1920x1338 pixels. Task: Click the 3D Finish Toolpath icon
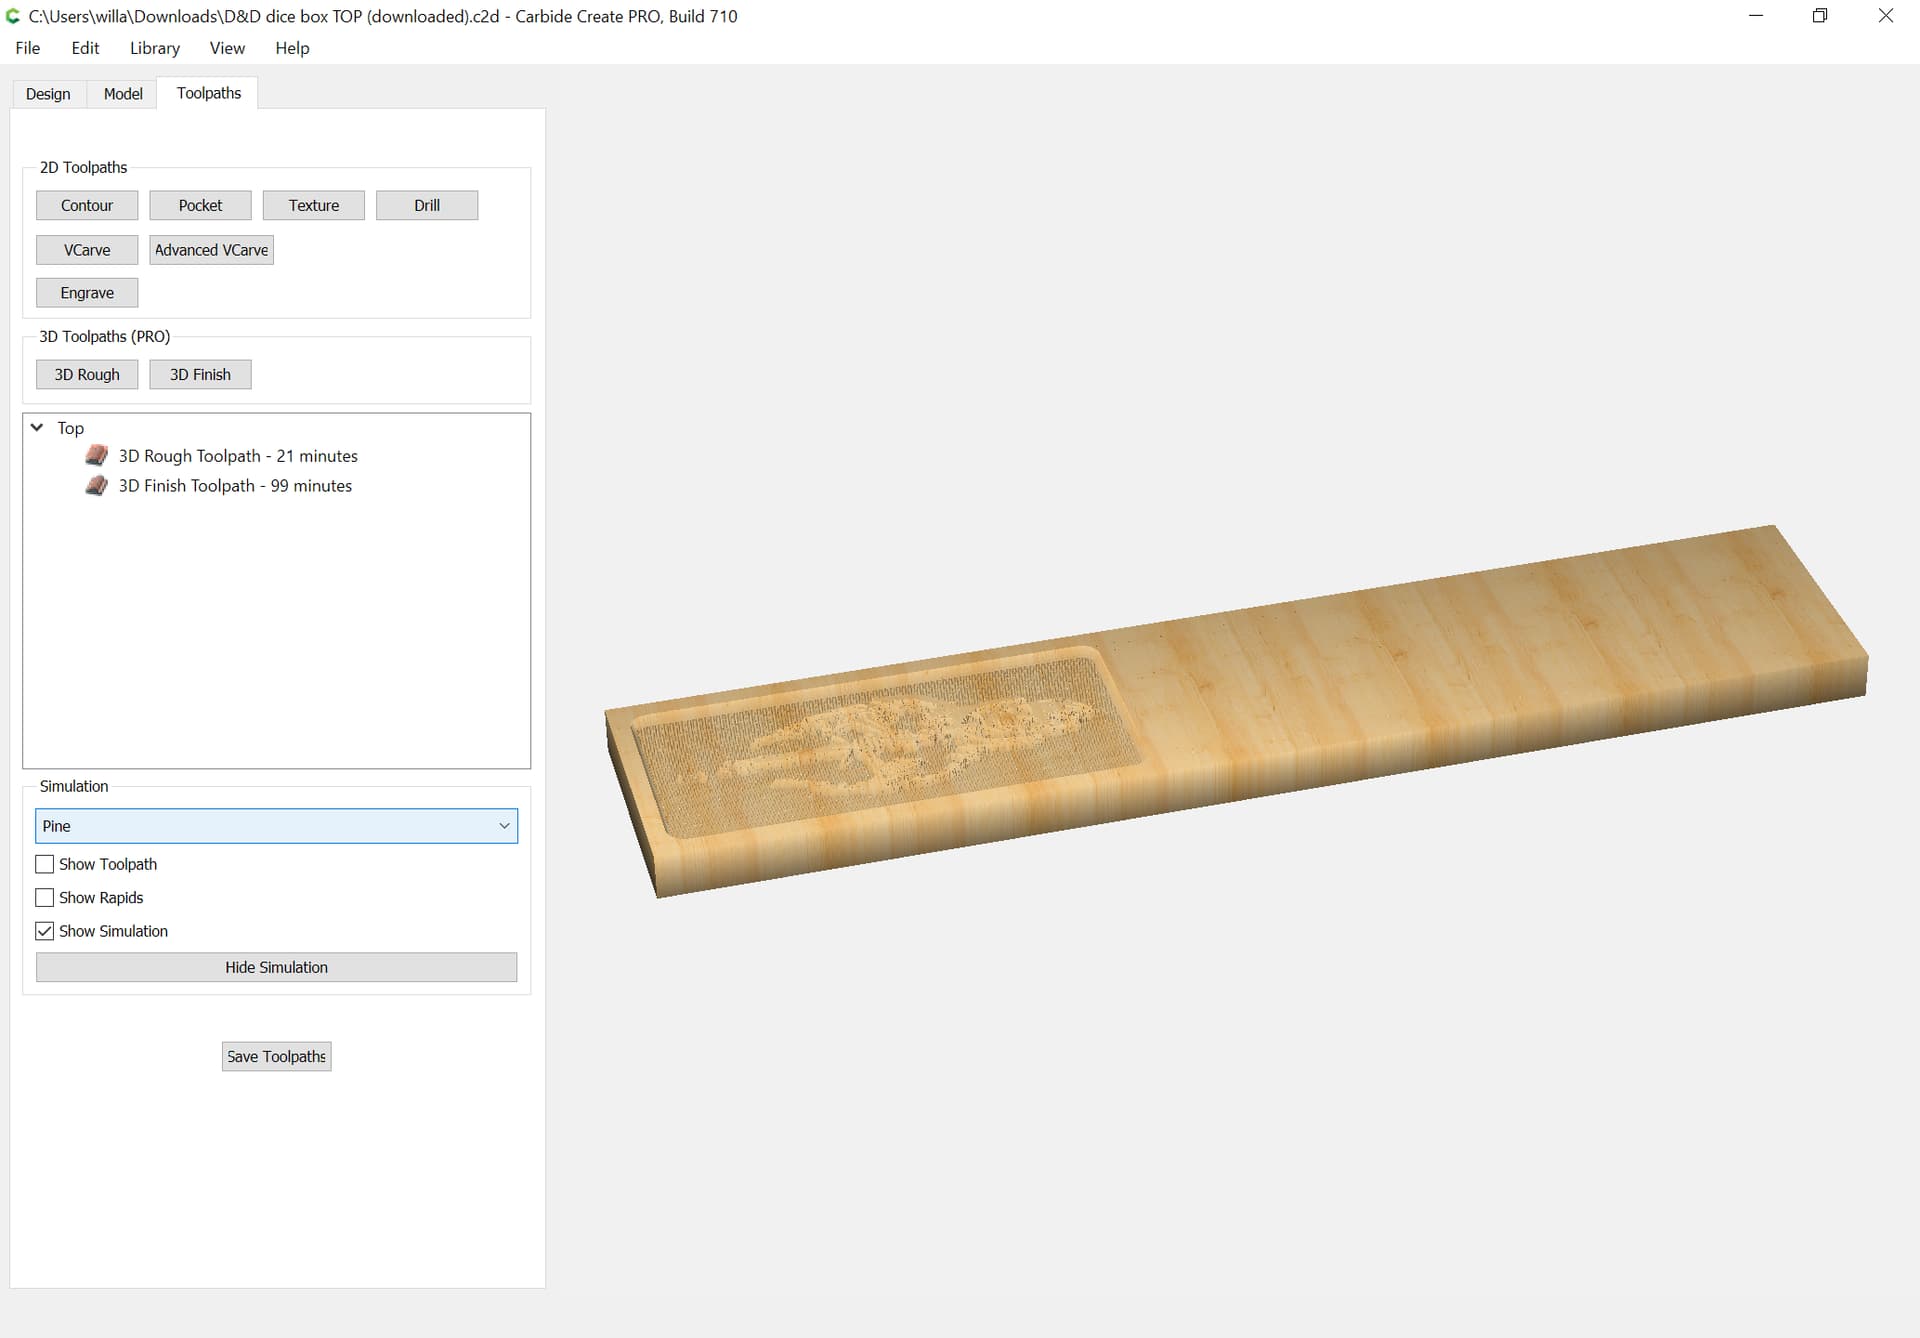point(96,486)
